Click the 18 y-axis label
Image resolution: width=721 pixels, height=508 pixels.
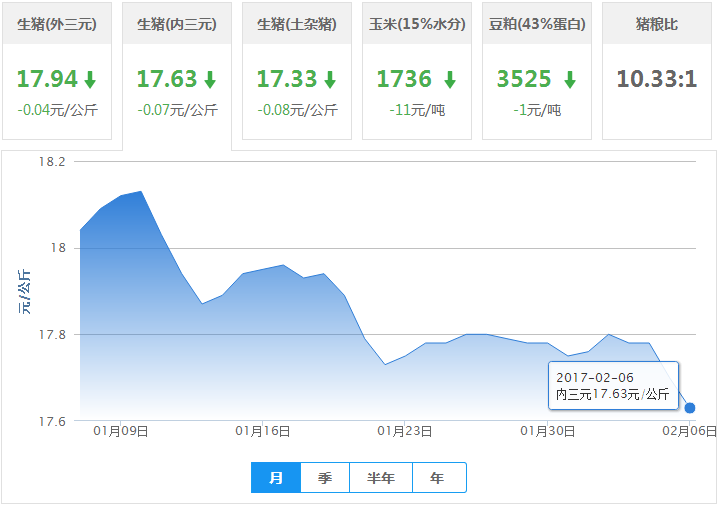pos(58,248)
